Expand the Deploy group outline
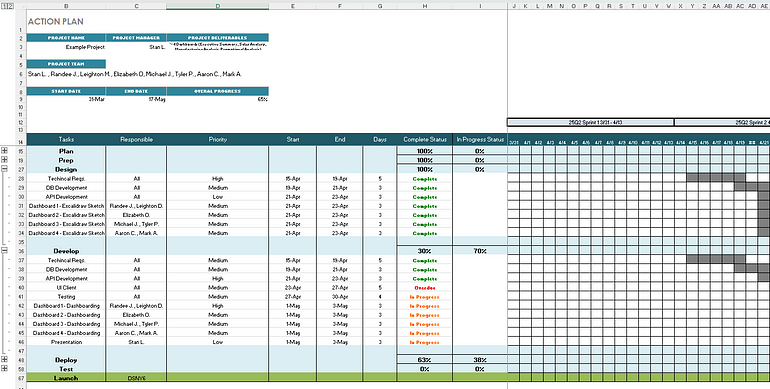Image resolution: width=770 pixels, height=389 pixels. 4,360
